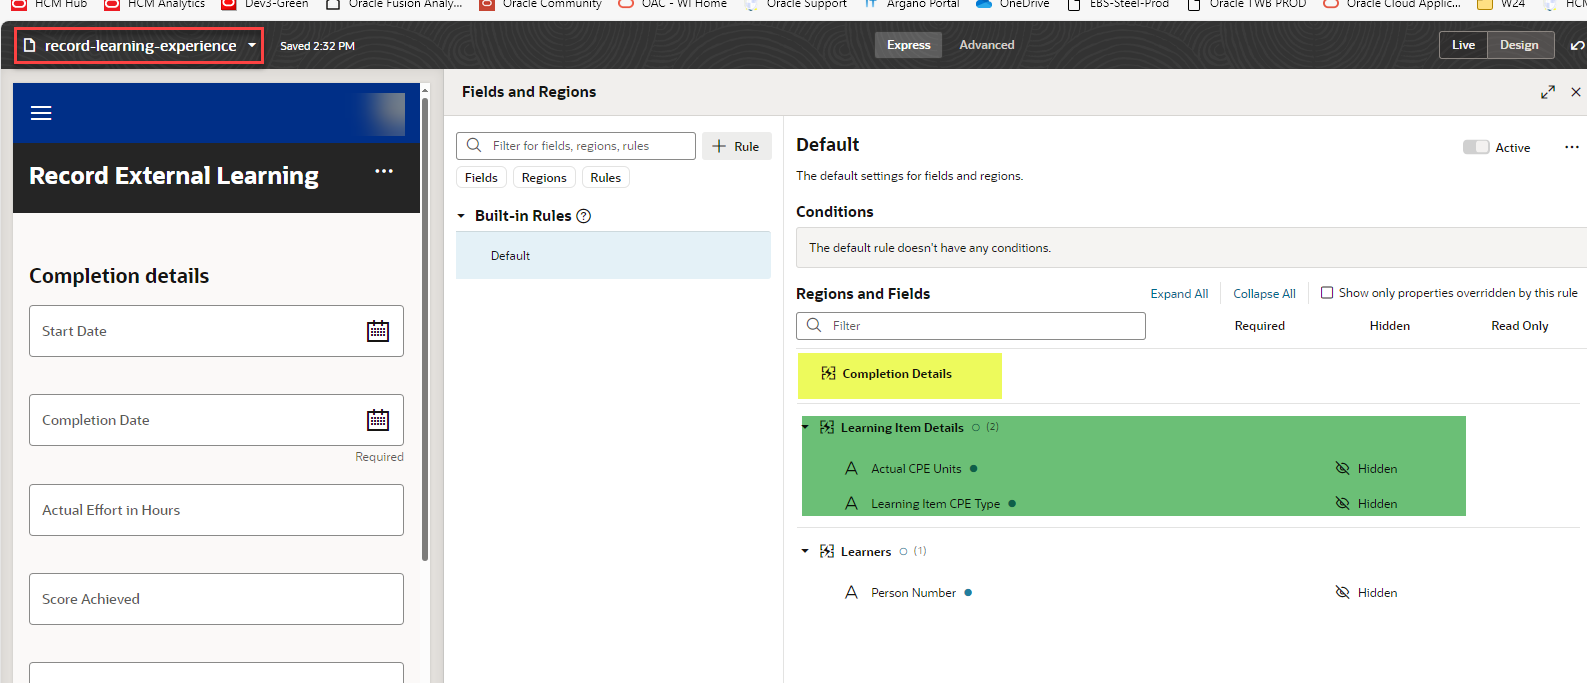Click the Actual Effort in Hours field
The width and height of the screenshot is (1587, 683).
coord(216,510)
